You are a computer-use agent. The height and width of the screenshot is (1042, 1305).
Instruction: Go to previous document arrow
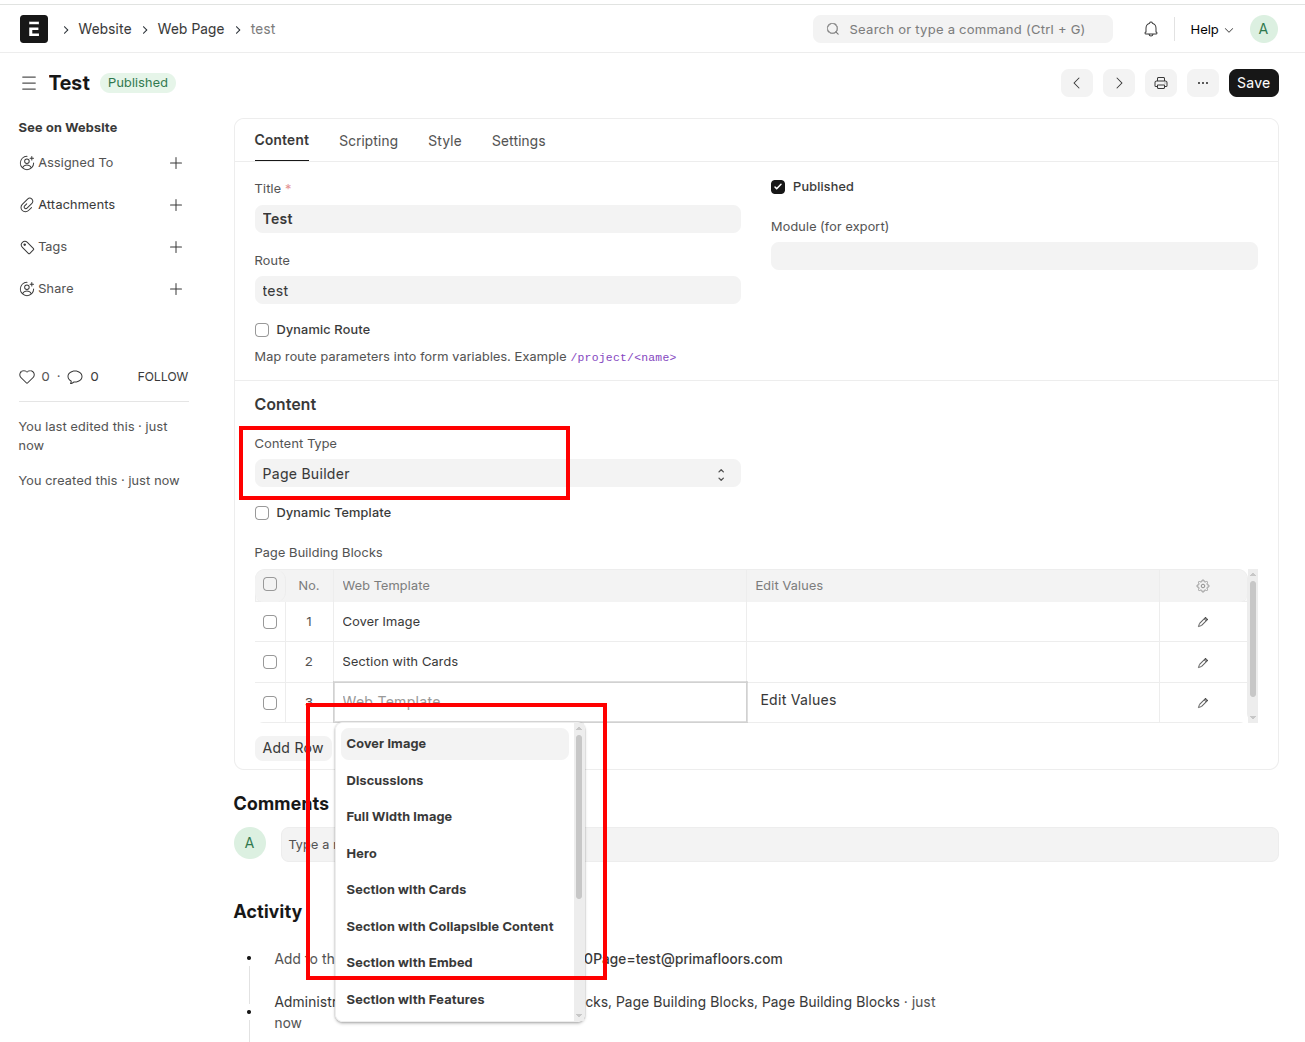1077,83
